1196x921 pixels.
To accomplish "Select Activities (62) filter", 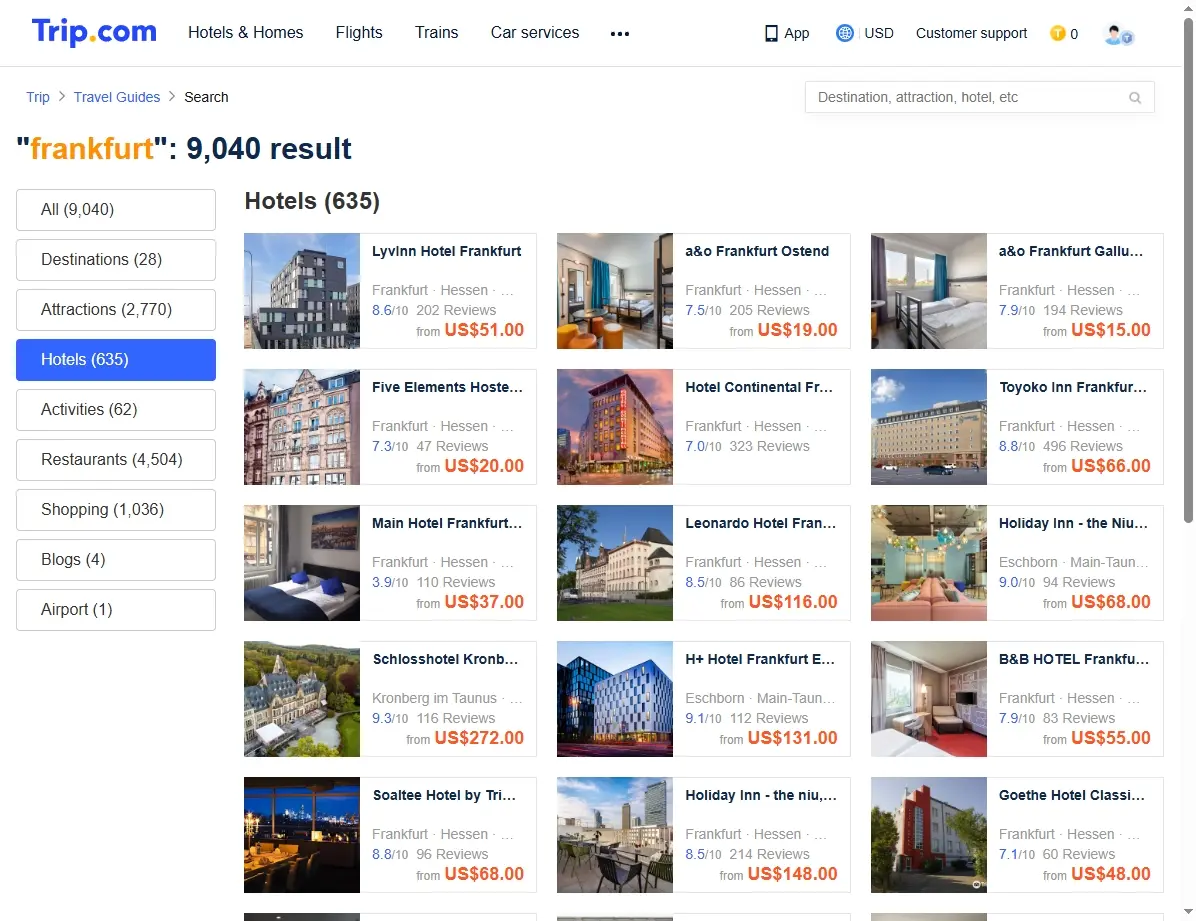I will click(x=116, y=410).
